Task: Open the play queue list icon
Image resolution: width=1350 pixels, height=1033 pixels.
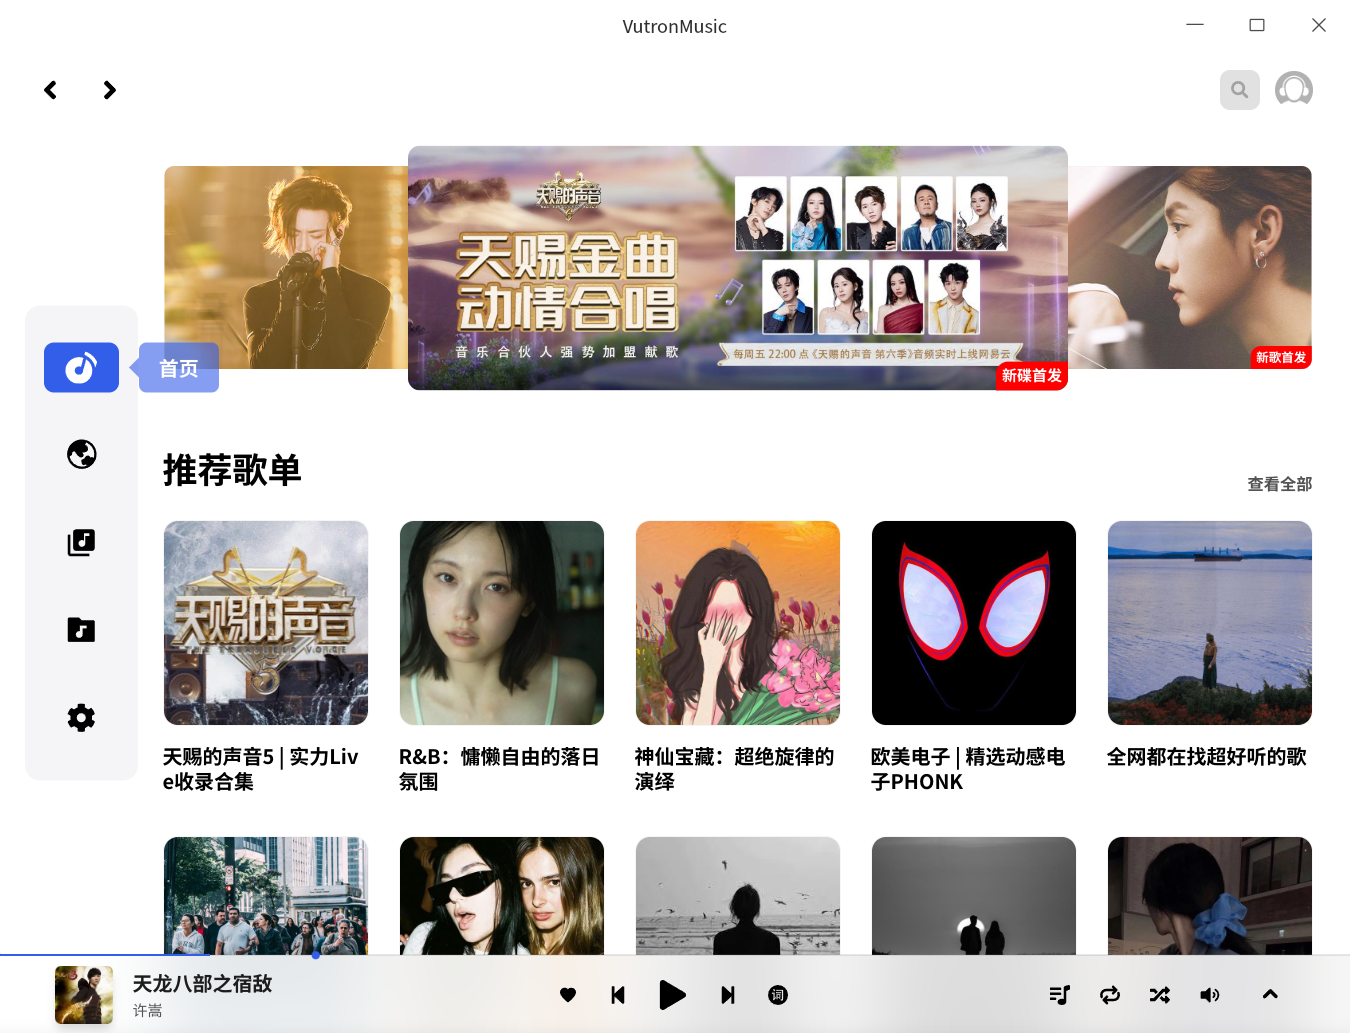Action: [x=1060, y=995]
